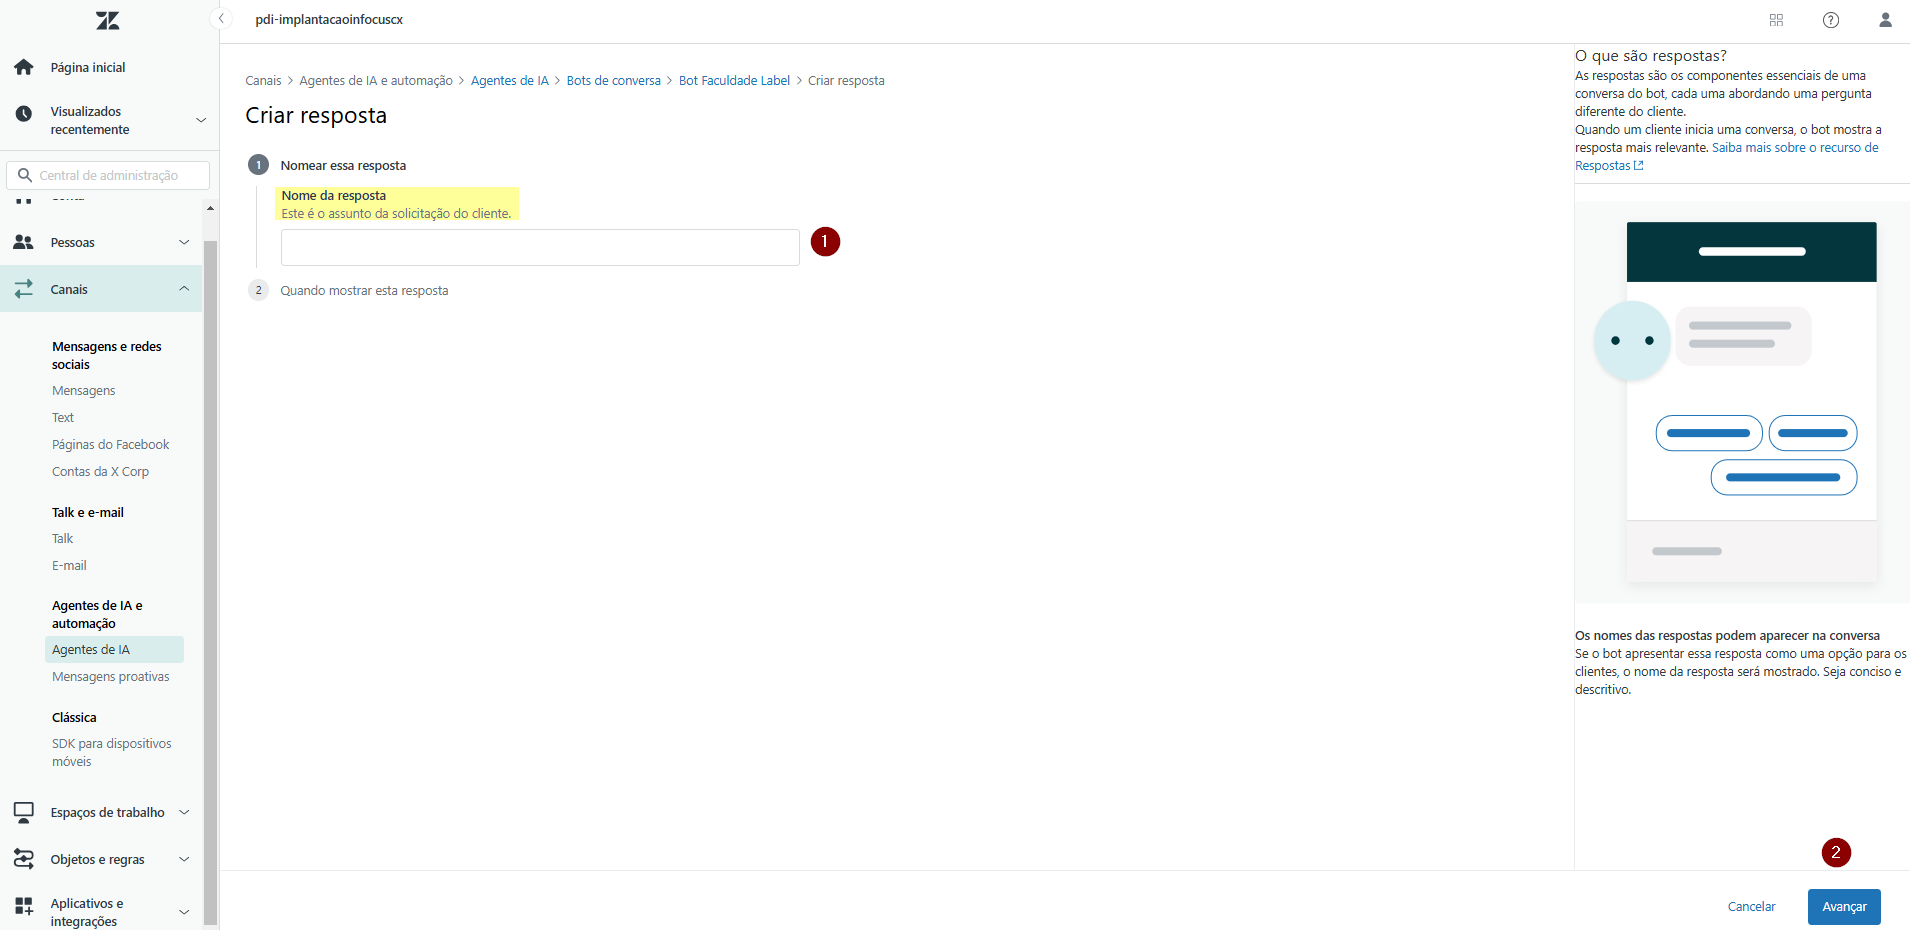This screenshot has width=1910, height=930.
Task: Click the clock icon for Visualizados recentemente
Action: (24, 114)
